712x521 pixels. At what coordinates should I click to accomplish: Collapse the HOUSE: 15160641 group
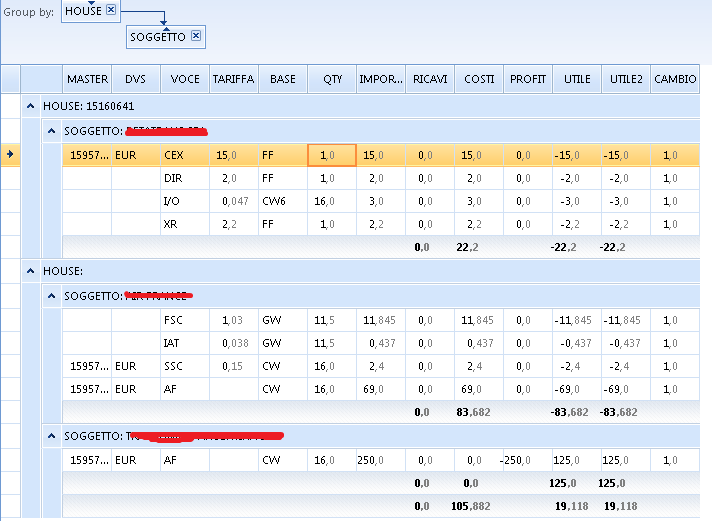coord(30,106)
